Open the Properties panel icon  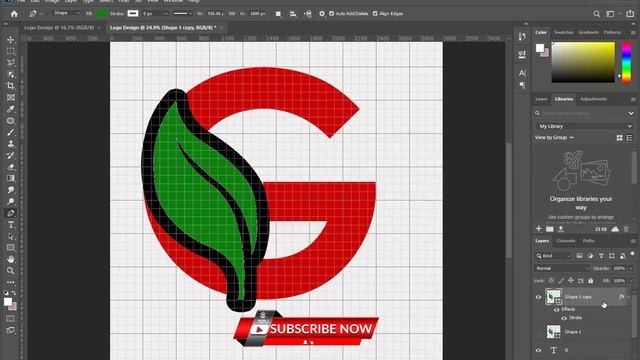(522, 54)
